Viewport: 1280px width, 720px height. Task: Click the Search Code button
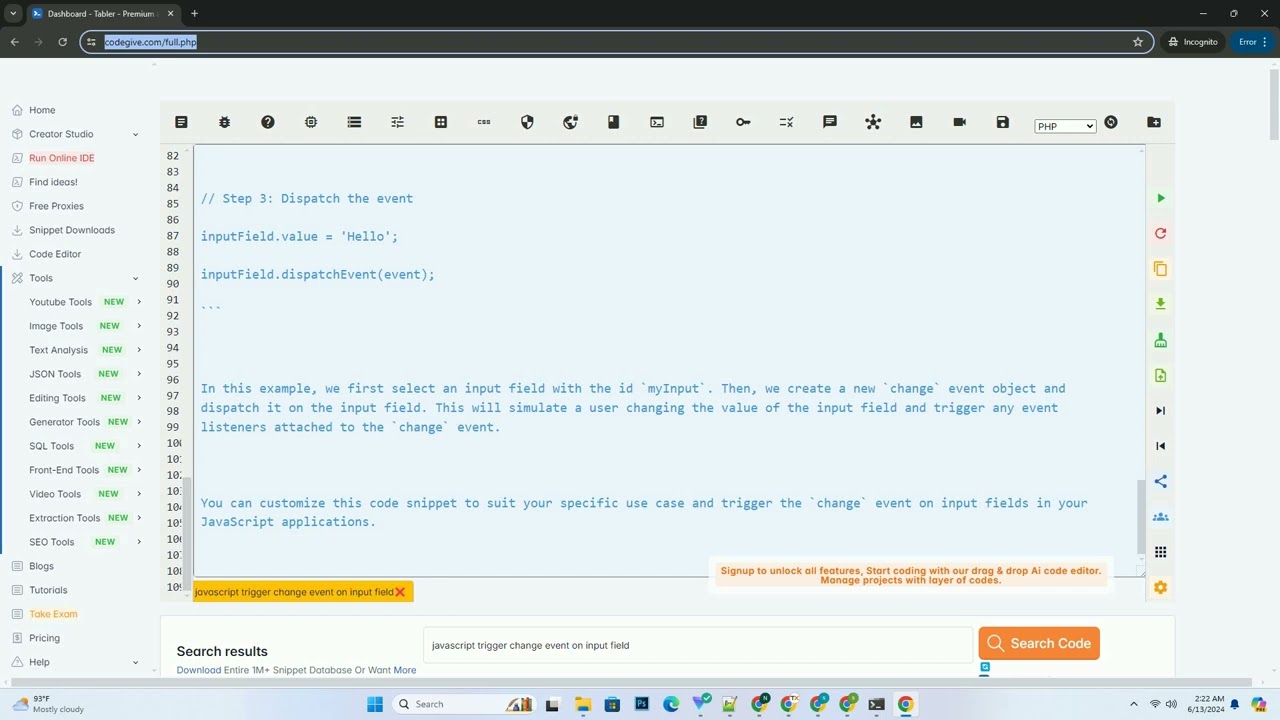point(1039,644)
